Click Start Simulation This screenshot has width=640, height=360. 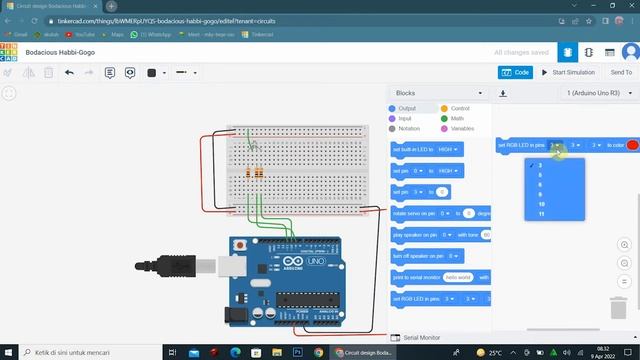point(568,72)
